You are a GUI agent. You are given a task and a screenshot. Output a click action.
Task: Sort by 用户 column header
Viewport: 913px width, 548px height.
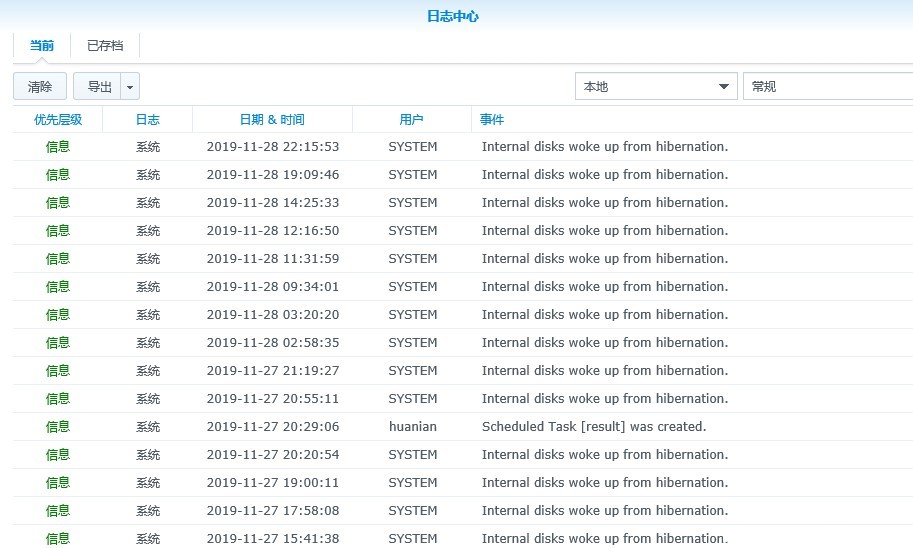pos(411,119)
